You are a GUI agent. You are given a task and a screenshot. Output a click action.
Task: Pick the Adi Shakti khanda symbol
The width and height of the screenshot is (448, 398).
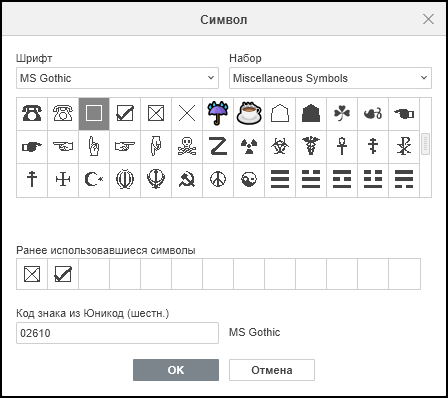click(156, 180)
